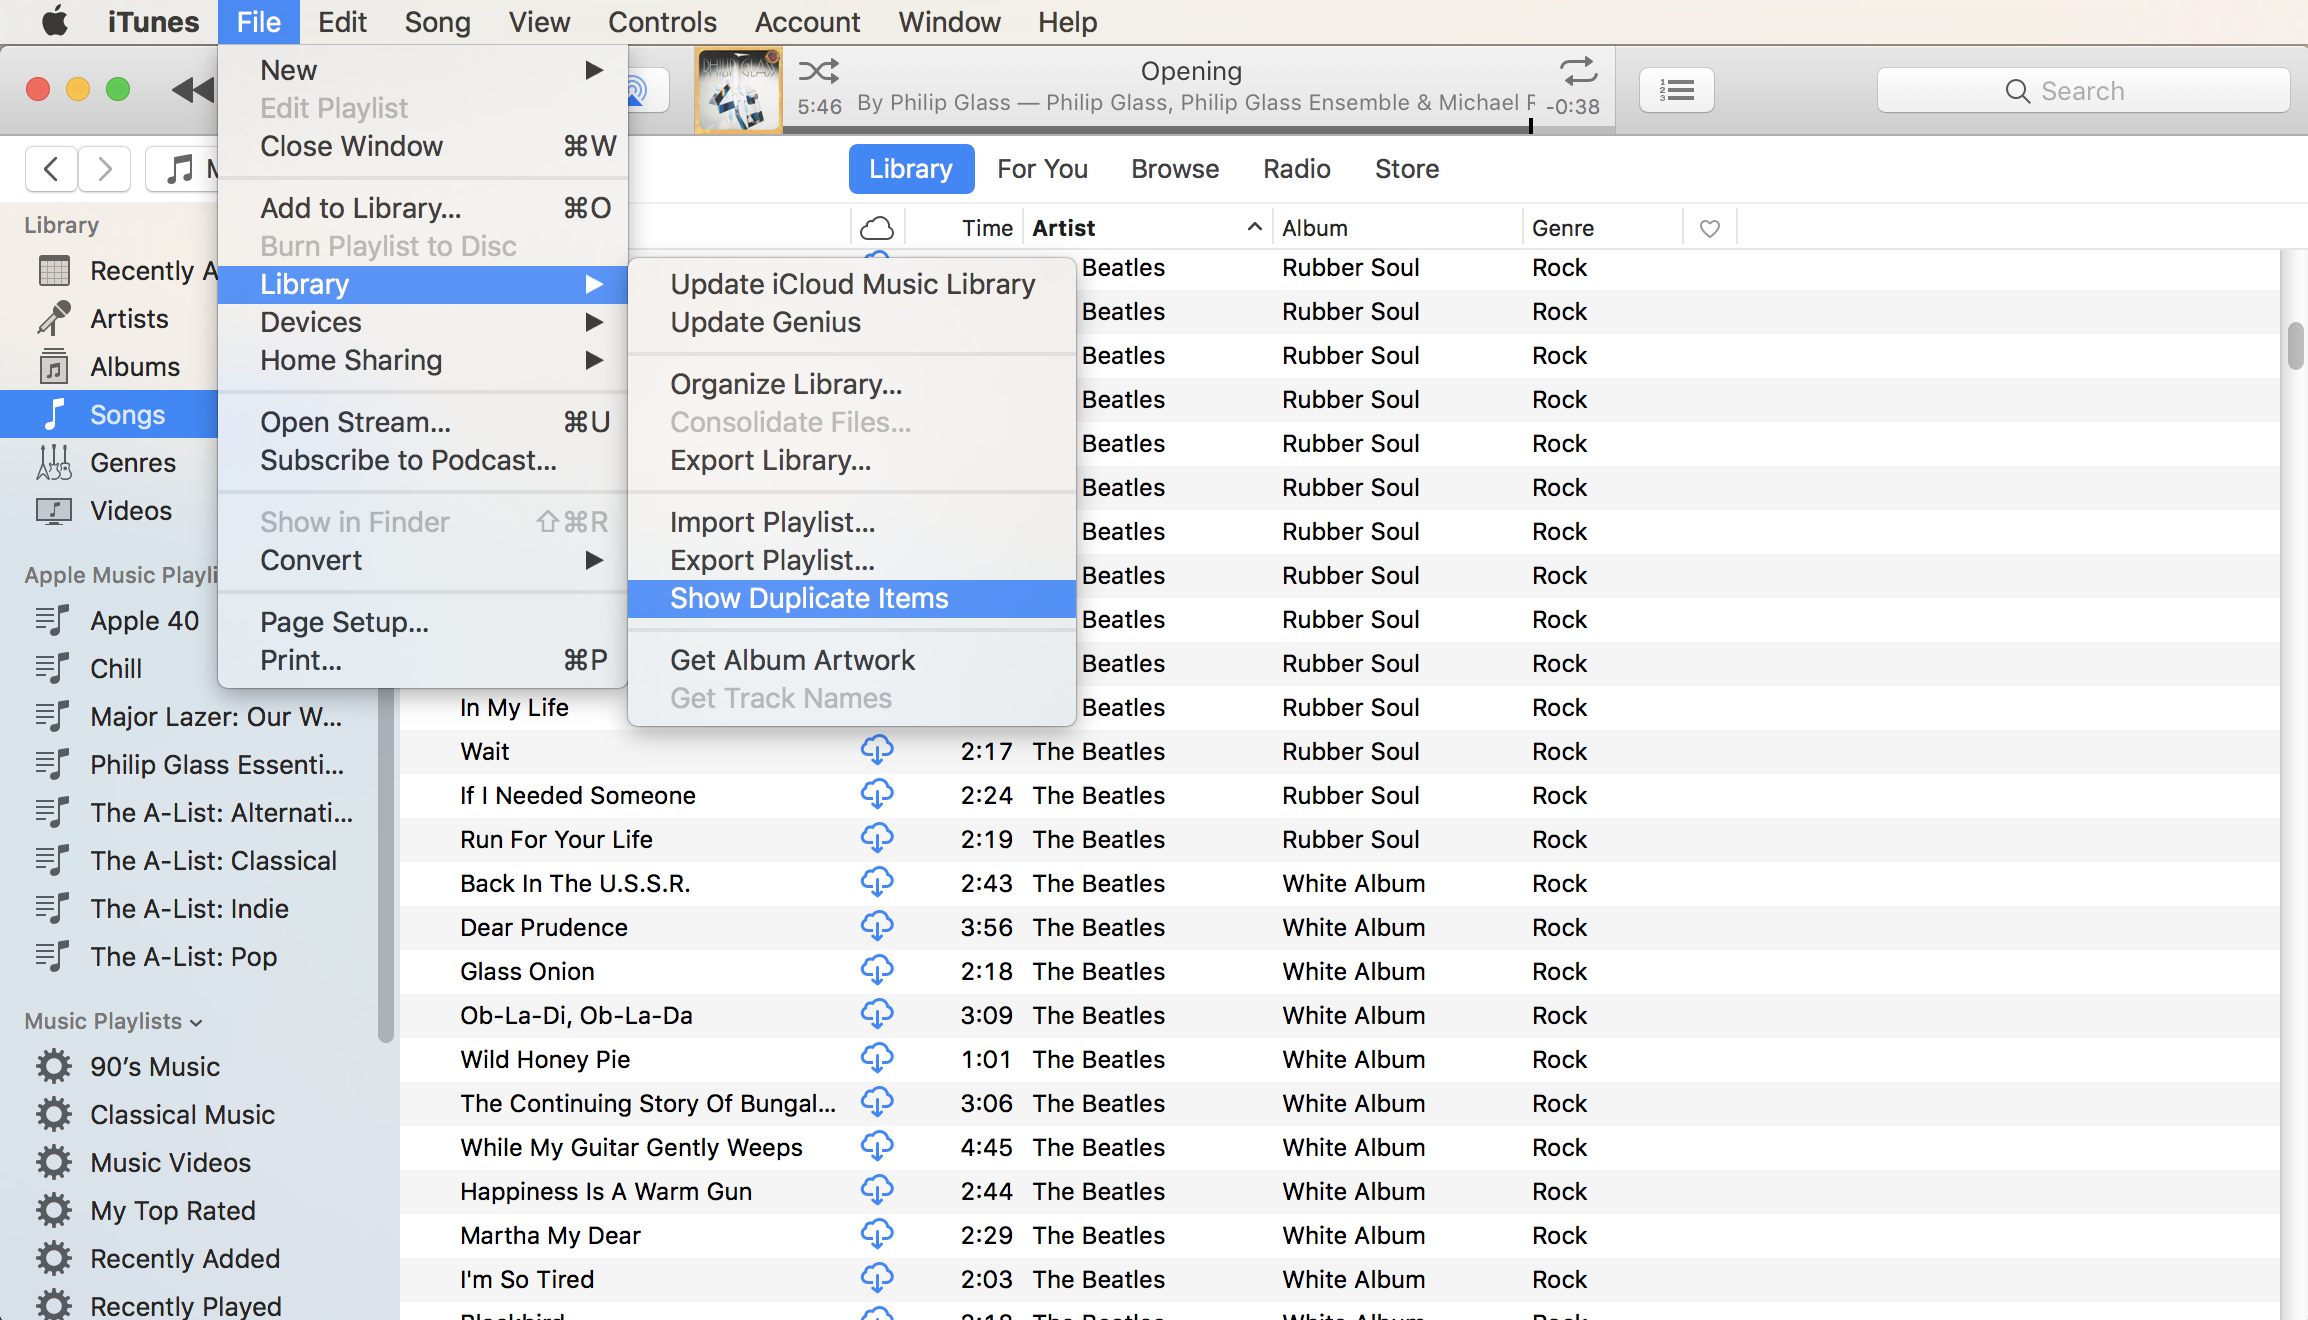Screen dimensions: 2308x1320
Task: View Genres in the sidebar
Action: 134,462
